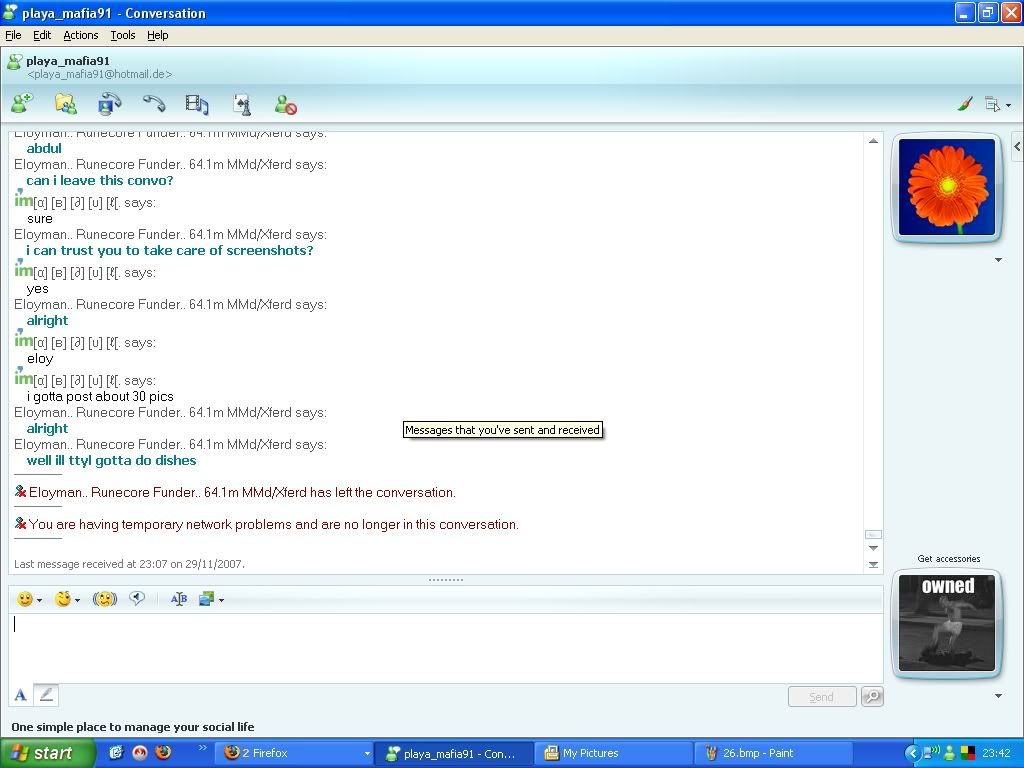Send a nudge
Screen dimensions: 1024x768
coord(105,599)
